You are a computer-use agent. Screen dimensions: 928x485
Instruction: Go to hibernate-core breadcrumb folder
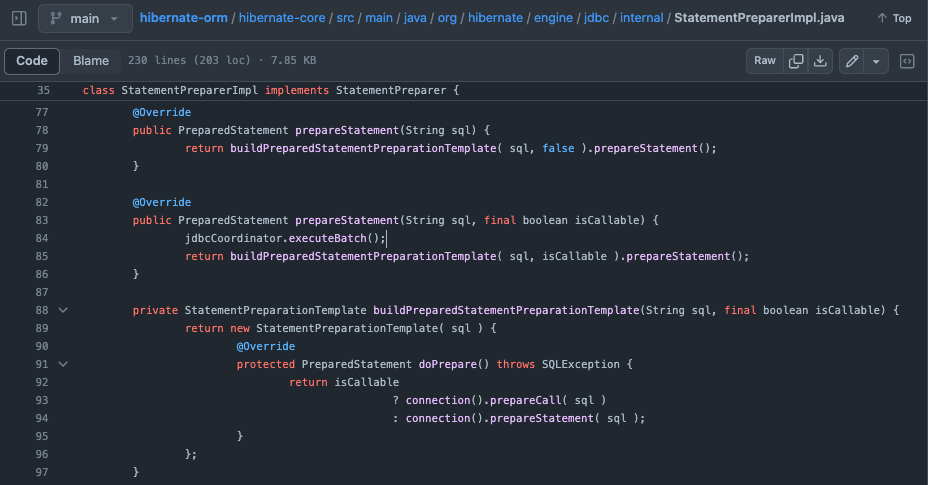tap(282, 18)
